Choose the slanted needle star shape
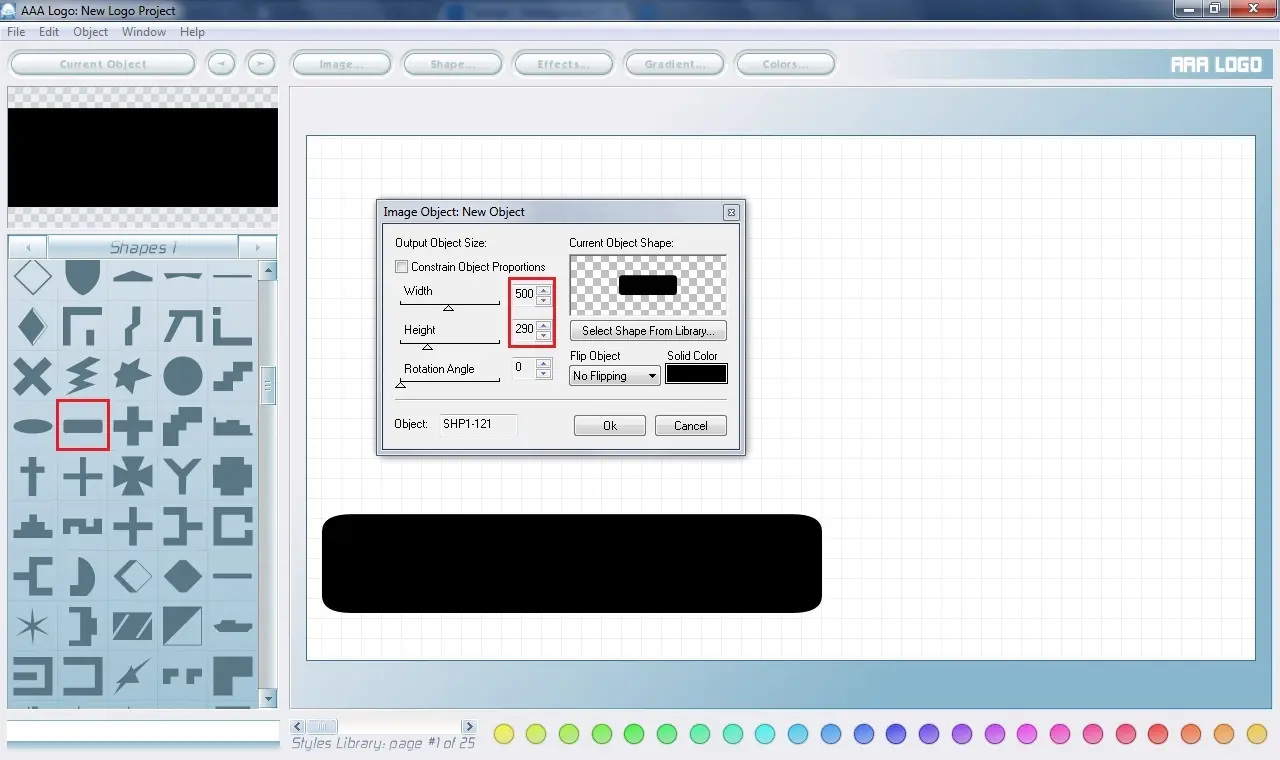 (133, 676)
